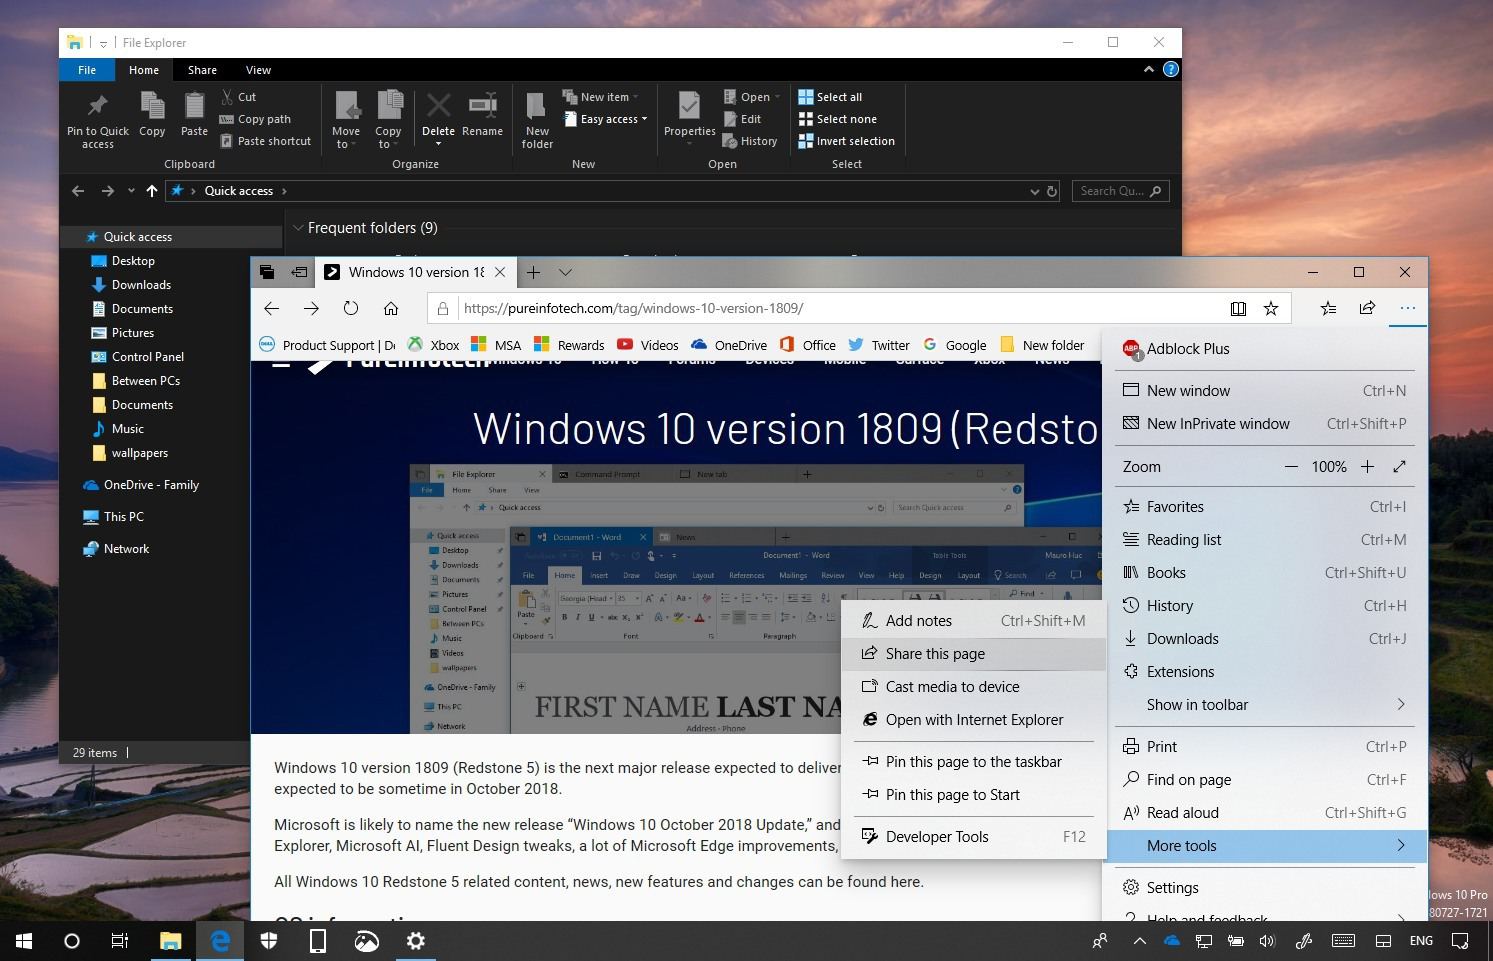1493x961 pixels.
Task: Increase zoom with the plus control
Action: click(x=1368, y=466)
